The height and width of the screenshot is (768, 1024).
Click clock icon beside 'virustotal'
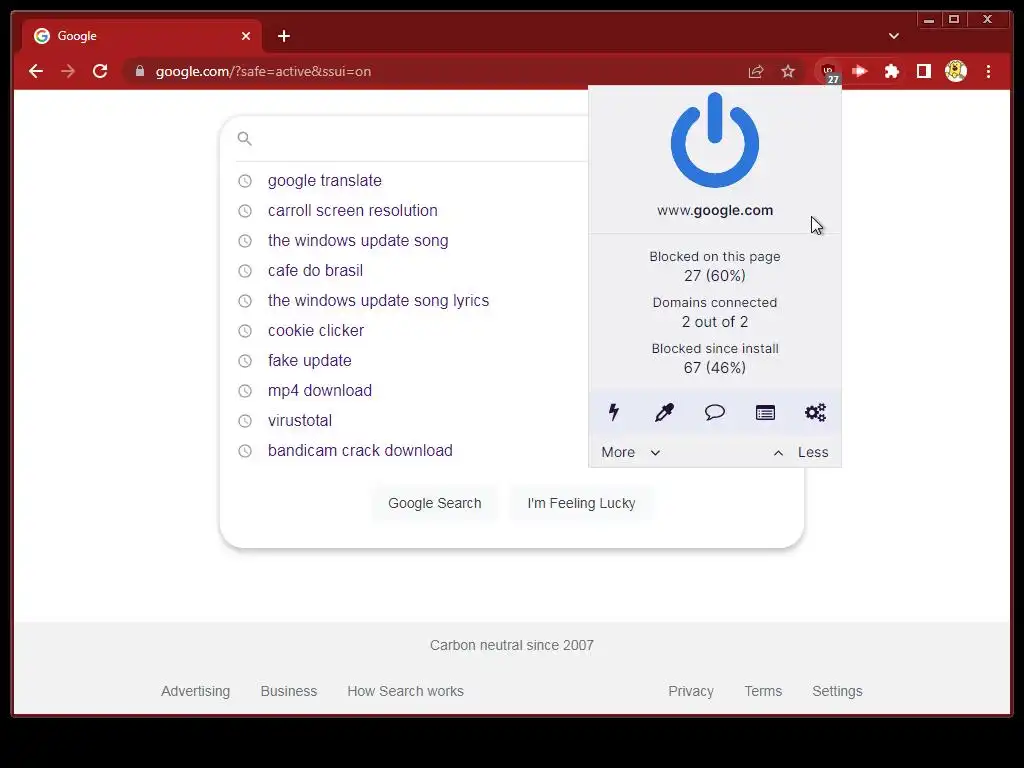244,421
